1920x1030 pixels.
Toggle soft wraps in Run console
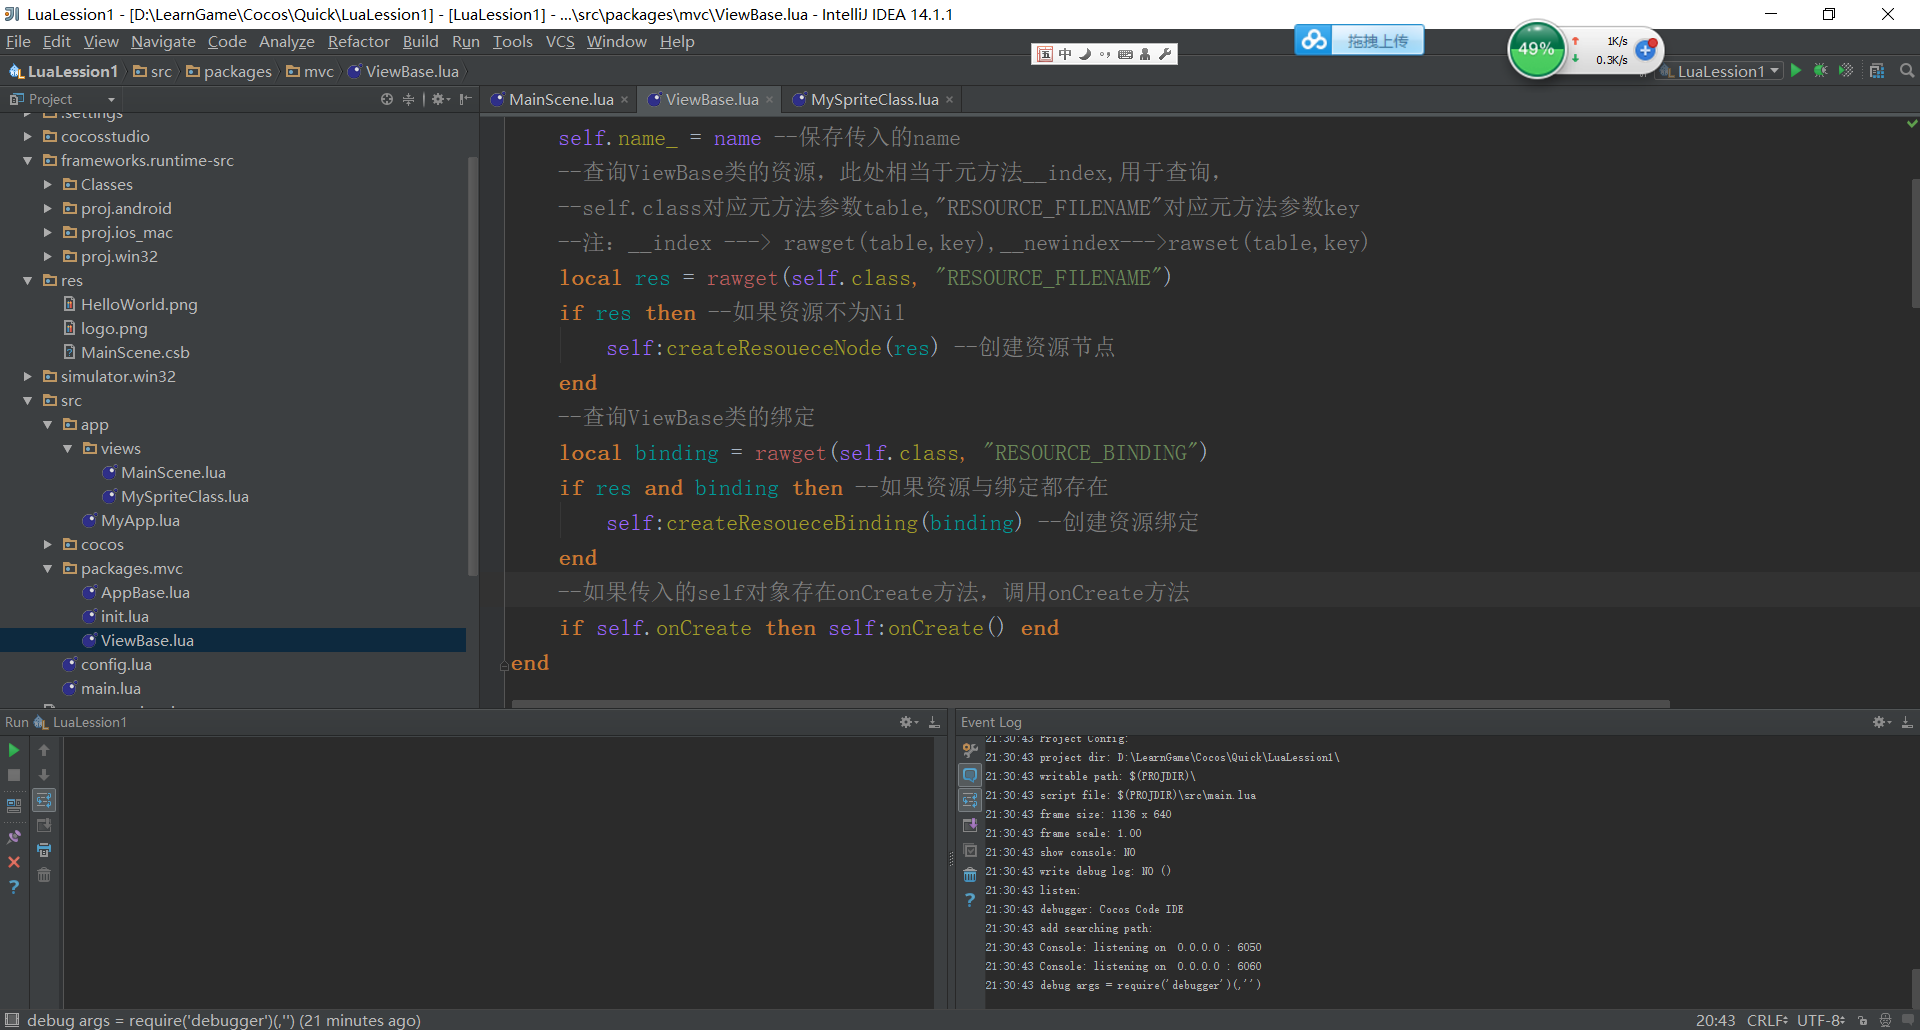point(44,800)
